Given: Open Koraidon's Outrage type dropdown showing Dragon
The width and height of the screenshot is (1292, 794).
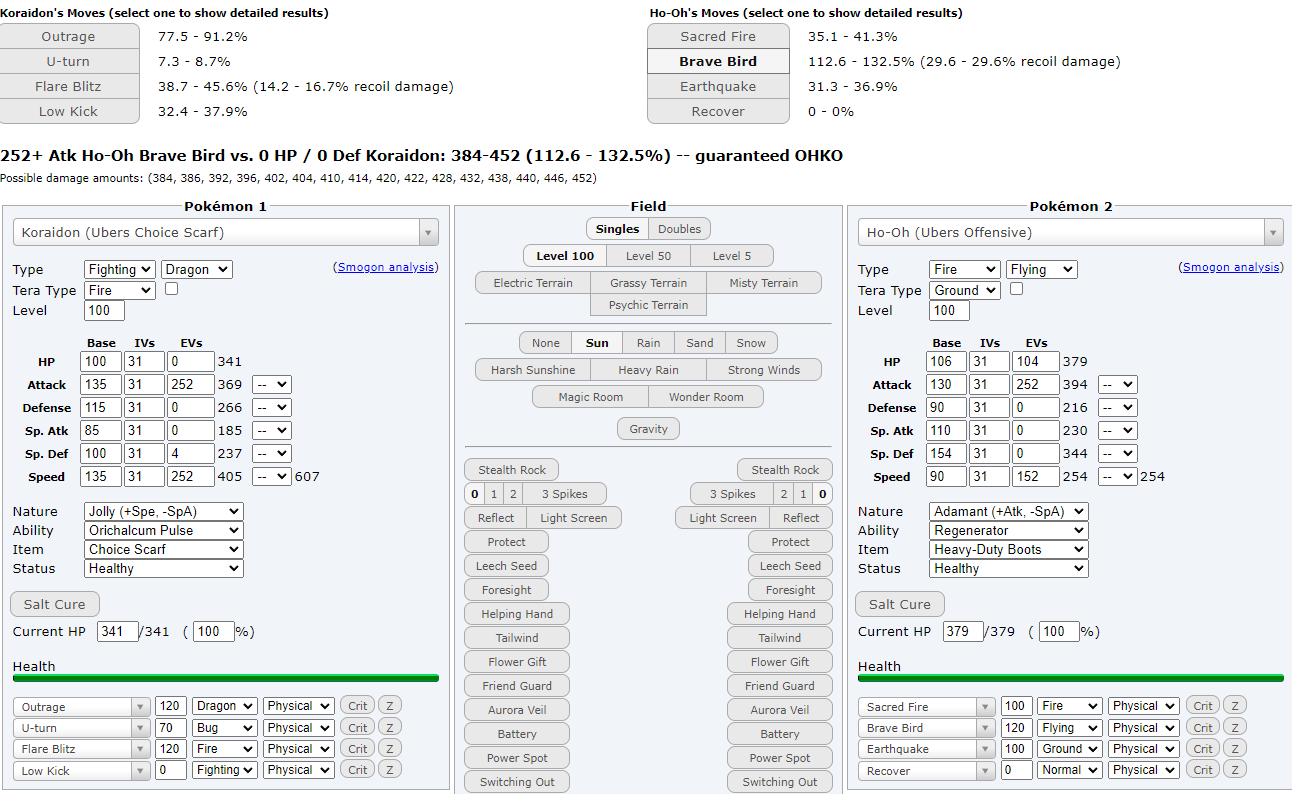Looking at the screenshot, I should click(225, 706).
